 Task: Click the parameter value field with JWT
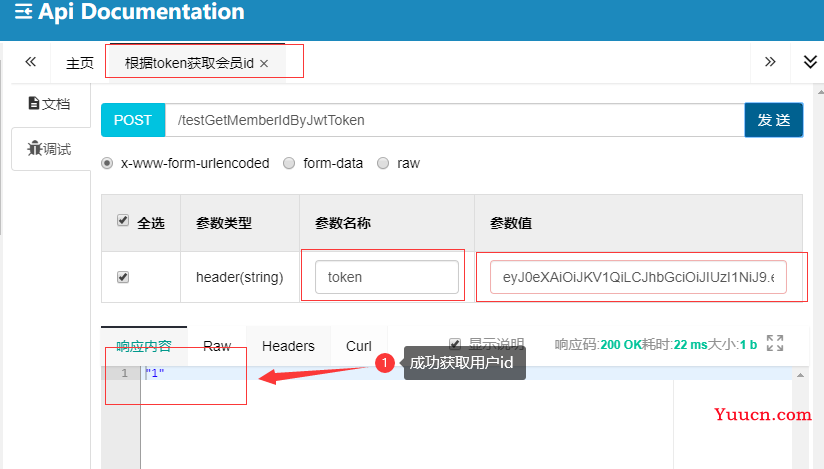[638, 277]
